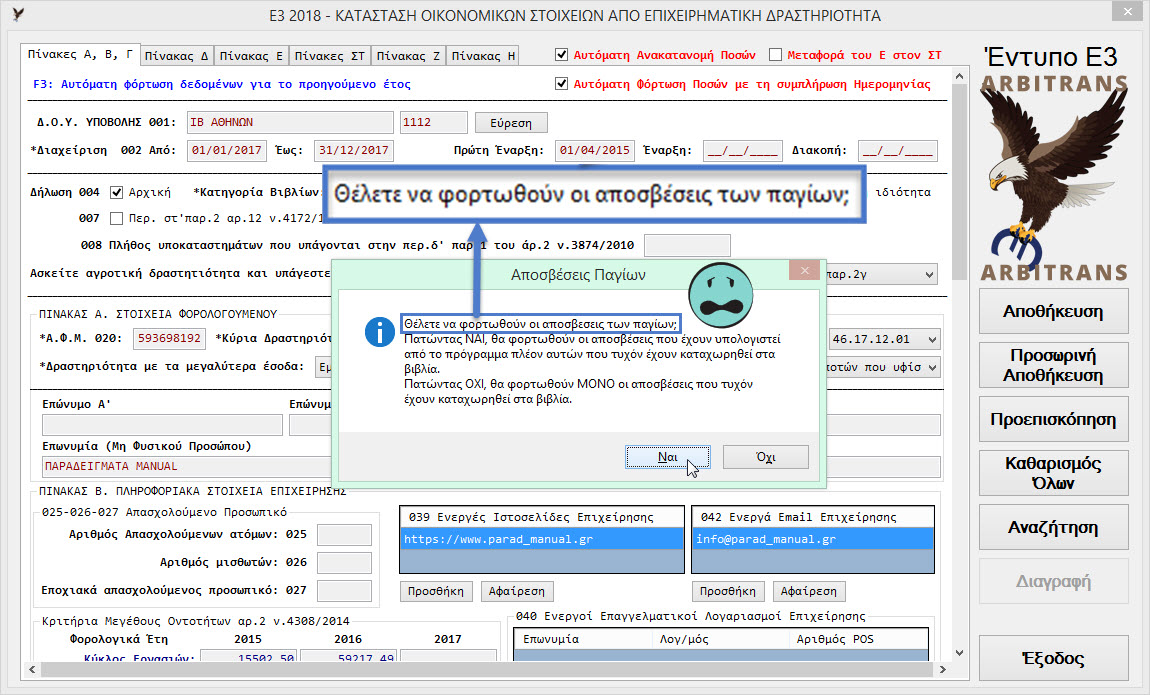
Task: Click the 025 Αριθμός Απασχολούμενων field
Action: coord(344,534)
